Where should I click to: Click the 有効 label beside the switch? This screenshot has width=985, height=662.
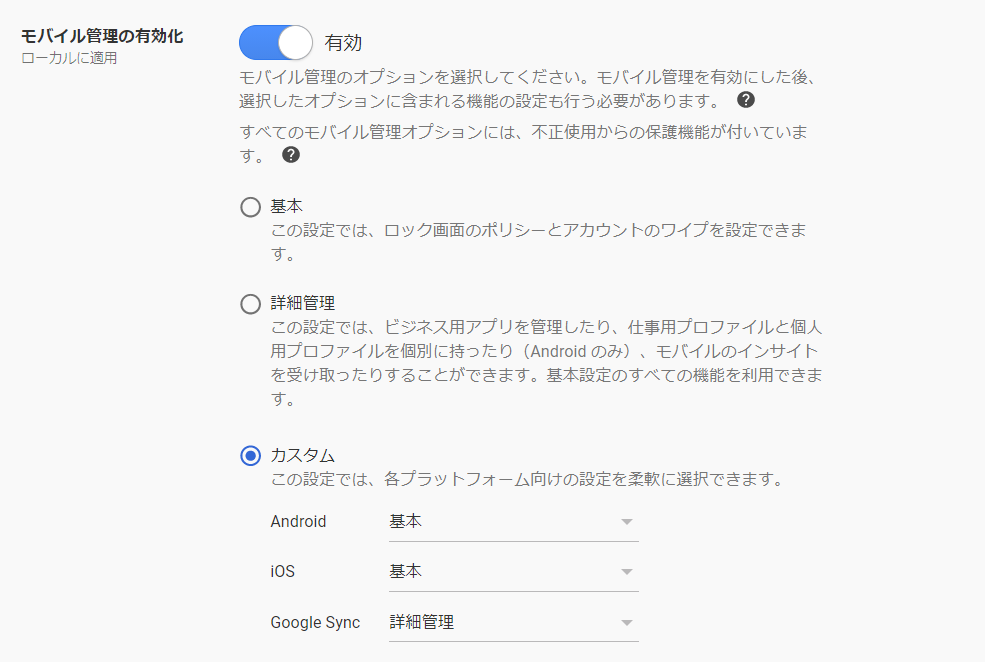pos(343,43)
